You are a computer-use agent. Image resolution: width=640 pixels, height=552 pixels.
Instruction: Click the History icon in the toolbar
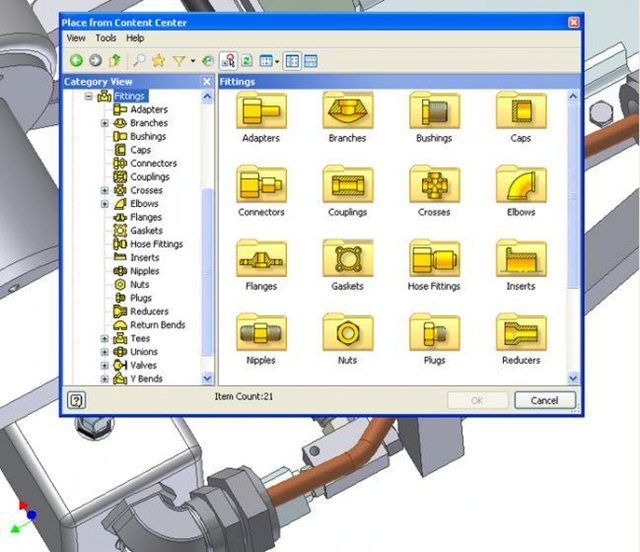[208, 61]
